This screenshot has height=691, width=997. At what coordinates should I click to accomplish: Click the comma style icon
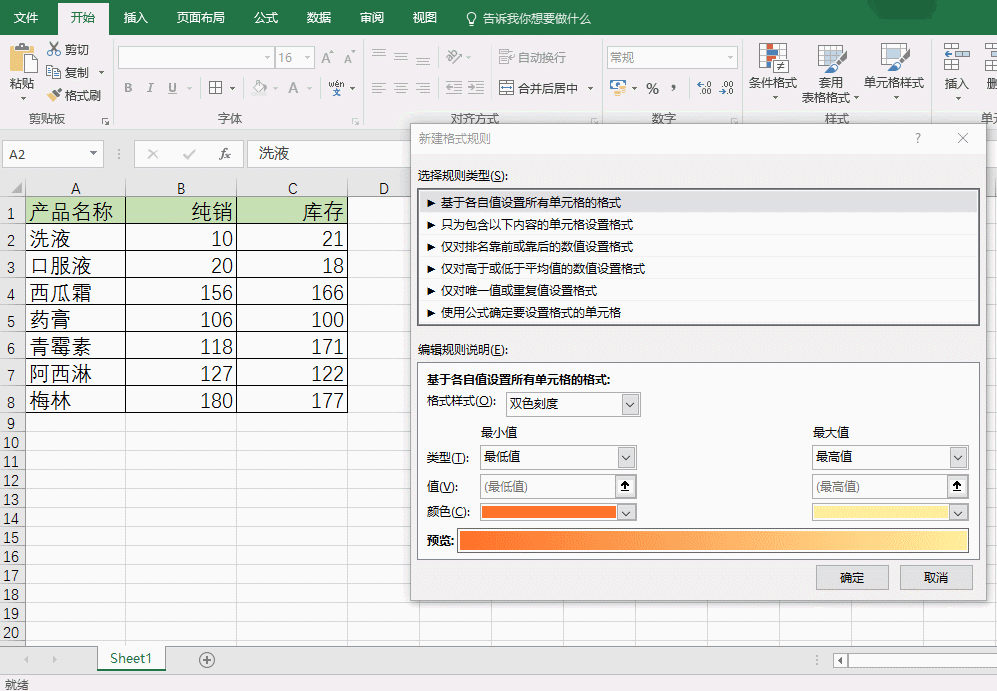pyautogui.click(x=673, y=88)
